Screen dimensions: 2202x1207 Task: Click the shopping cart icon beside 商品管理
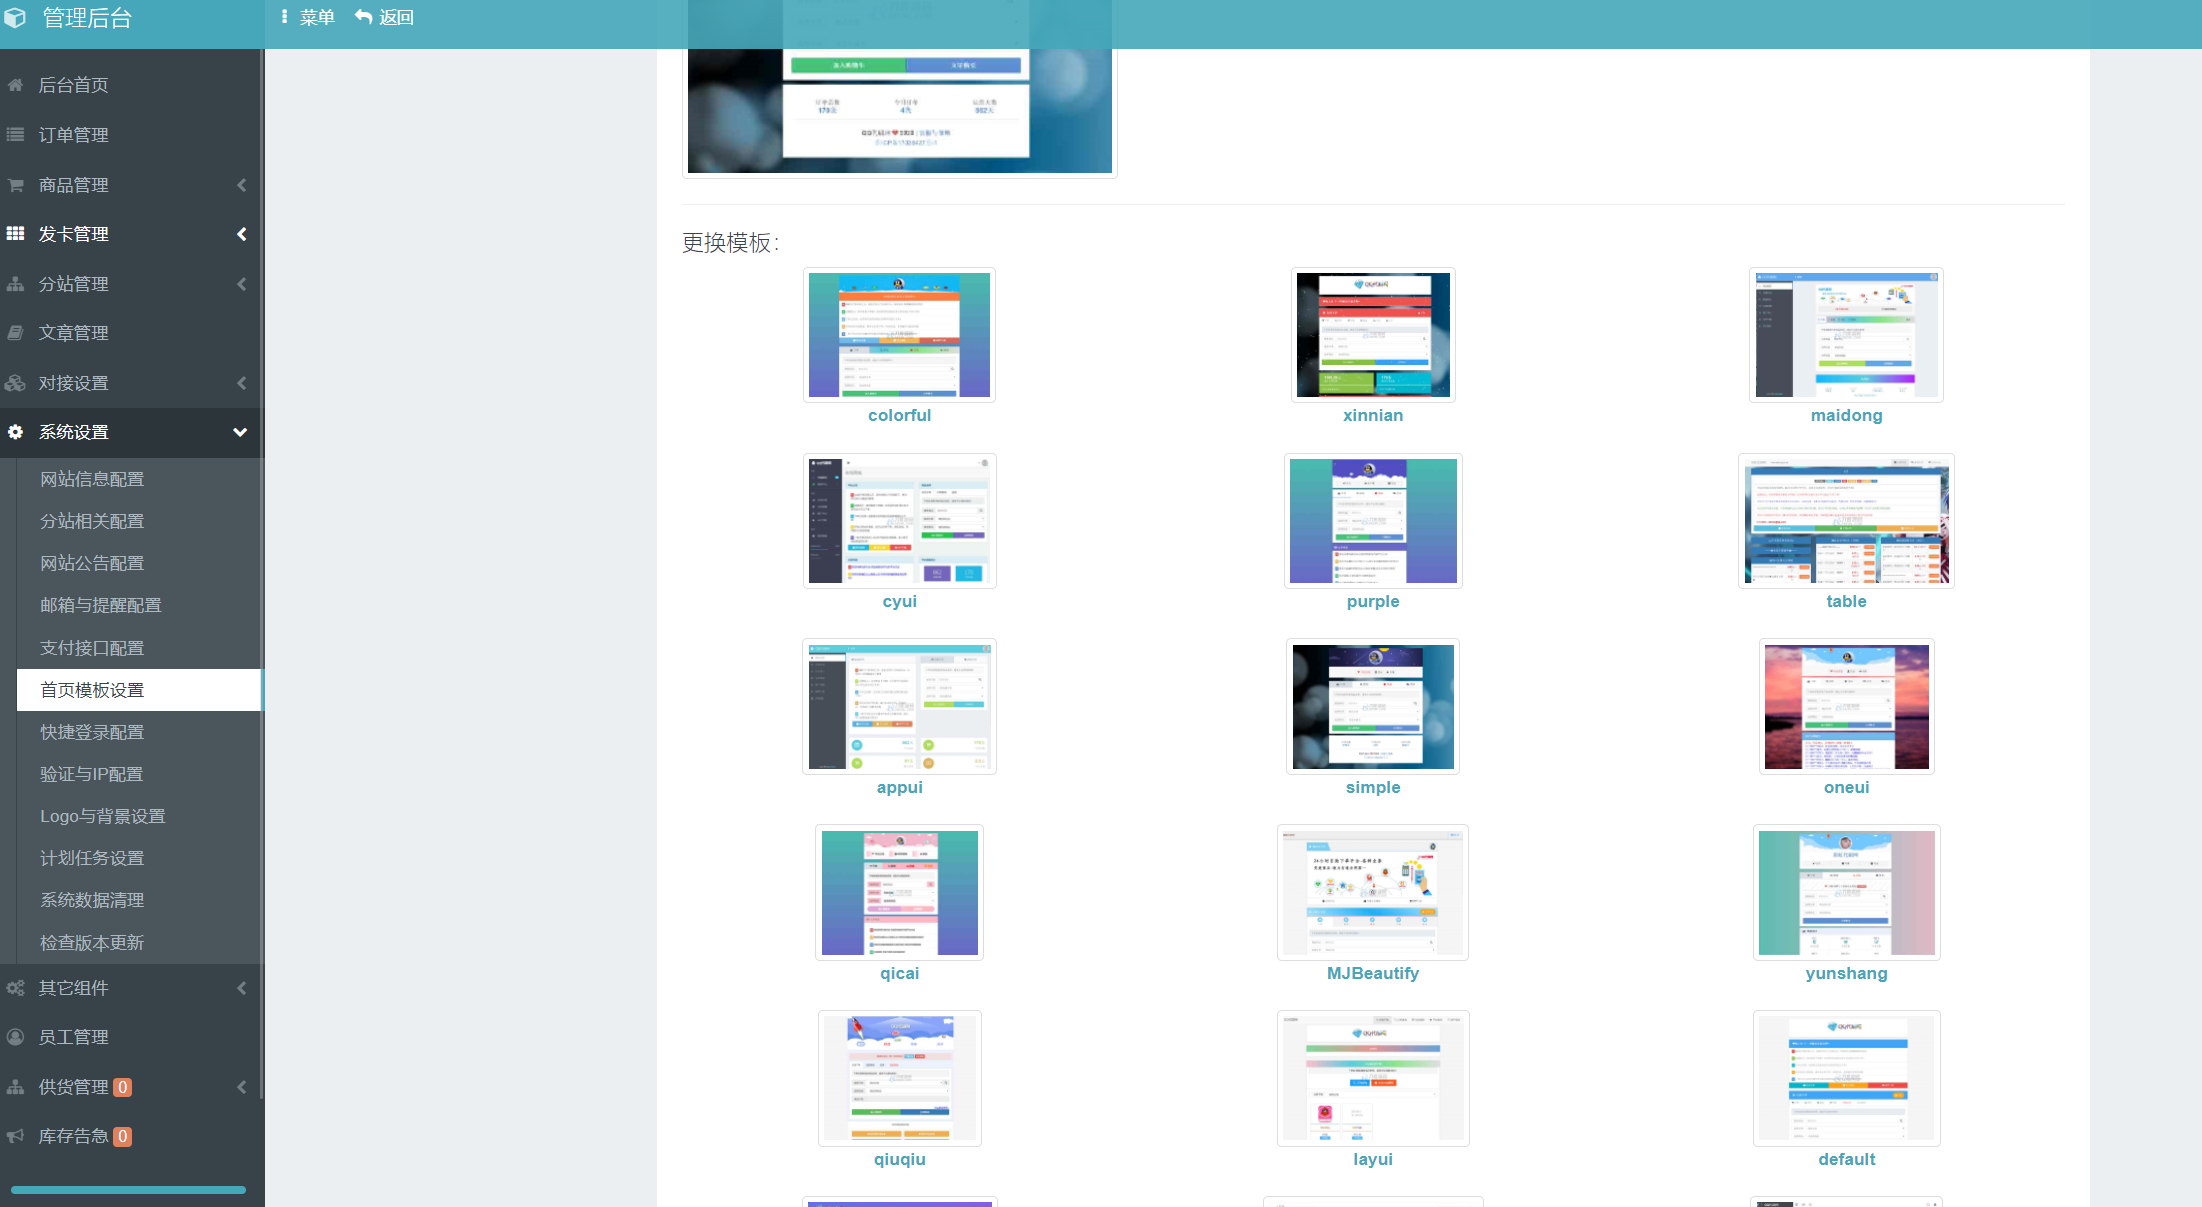pyautogui.click(x=15, y=185)
